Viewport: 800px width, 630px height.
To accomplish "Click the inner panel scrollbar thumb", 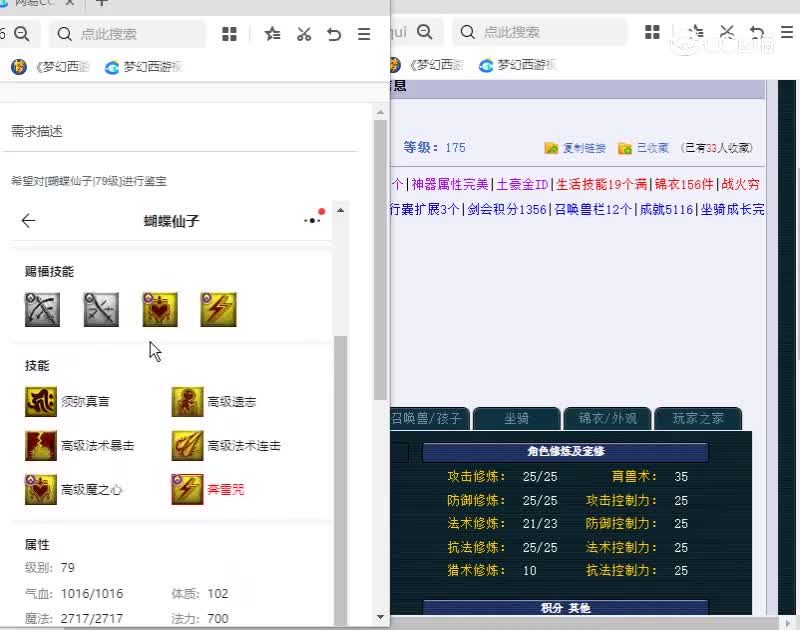I will click(x=340, y=480).
